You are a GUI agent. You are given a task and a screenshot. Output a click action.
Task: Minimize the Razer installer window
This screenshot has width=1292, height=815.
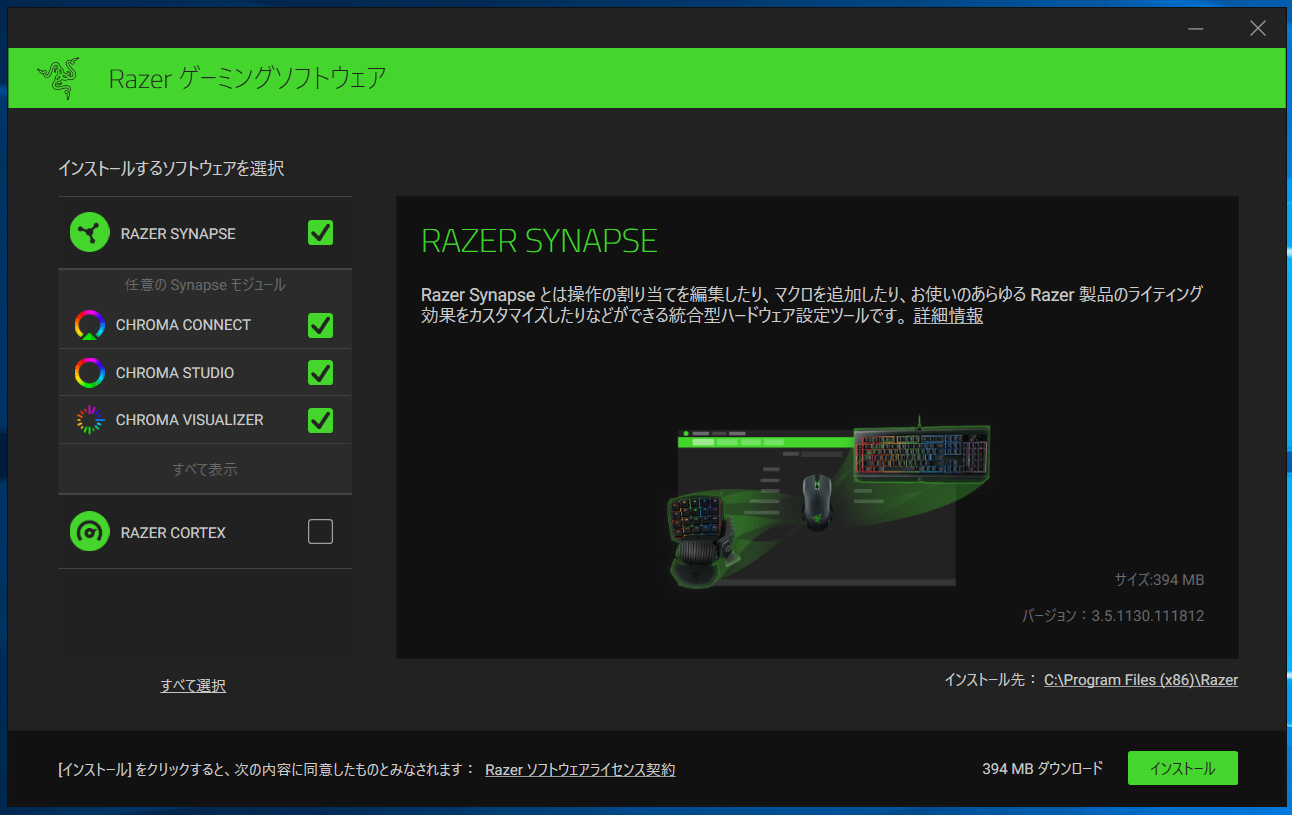point(1195,28)
